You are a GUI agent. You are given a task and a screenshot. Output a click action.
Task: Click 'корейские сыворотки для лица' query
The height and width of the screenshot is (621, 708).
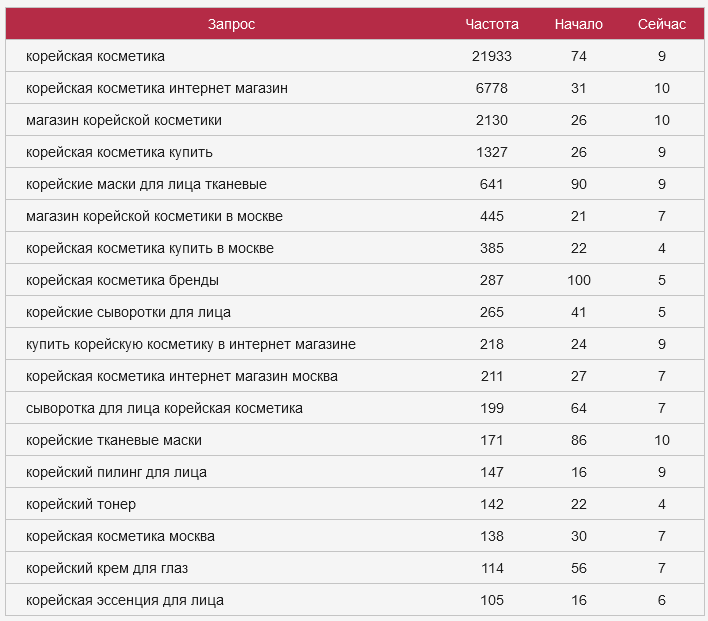coord(128,312)
